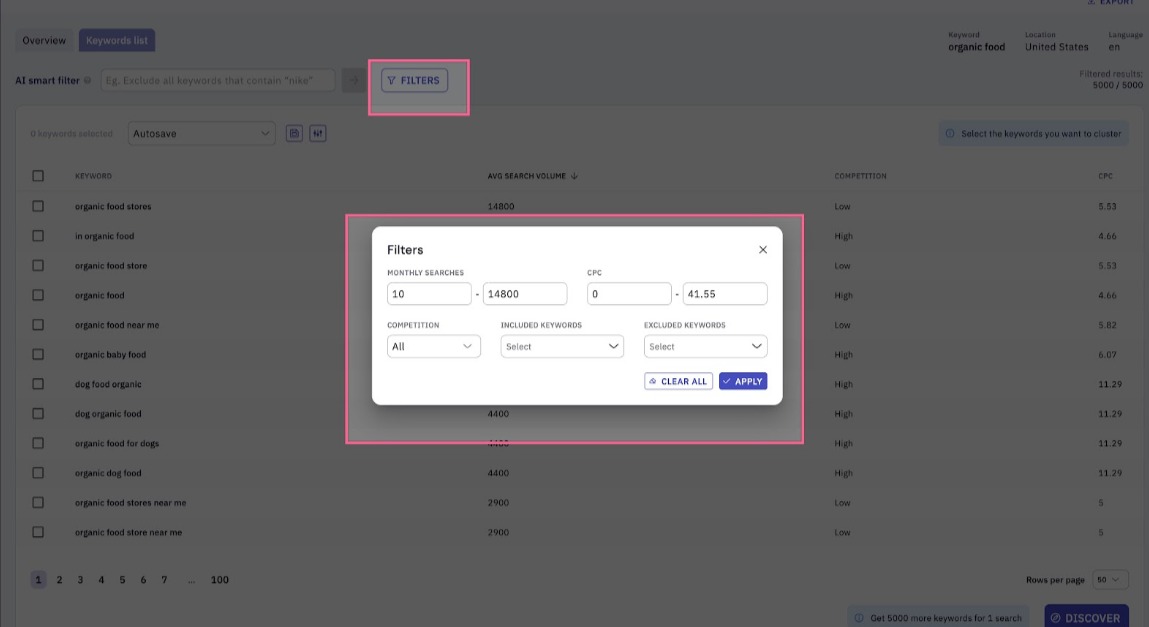Sort by Avg Search Volume arrow
The image size is (1149, 627).
574,176
